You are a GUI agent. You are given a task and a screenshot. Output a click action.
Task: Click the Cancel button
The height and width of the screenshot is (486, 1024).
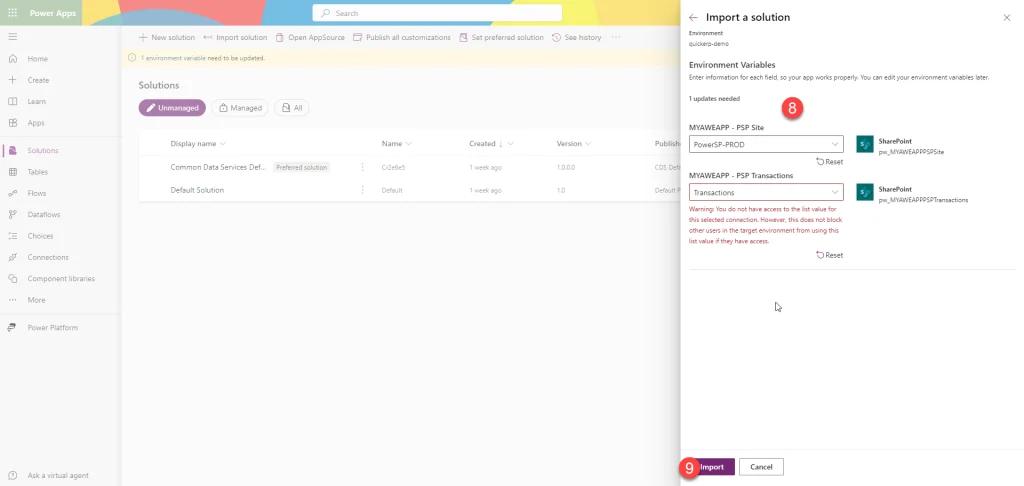click(761, 467)
